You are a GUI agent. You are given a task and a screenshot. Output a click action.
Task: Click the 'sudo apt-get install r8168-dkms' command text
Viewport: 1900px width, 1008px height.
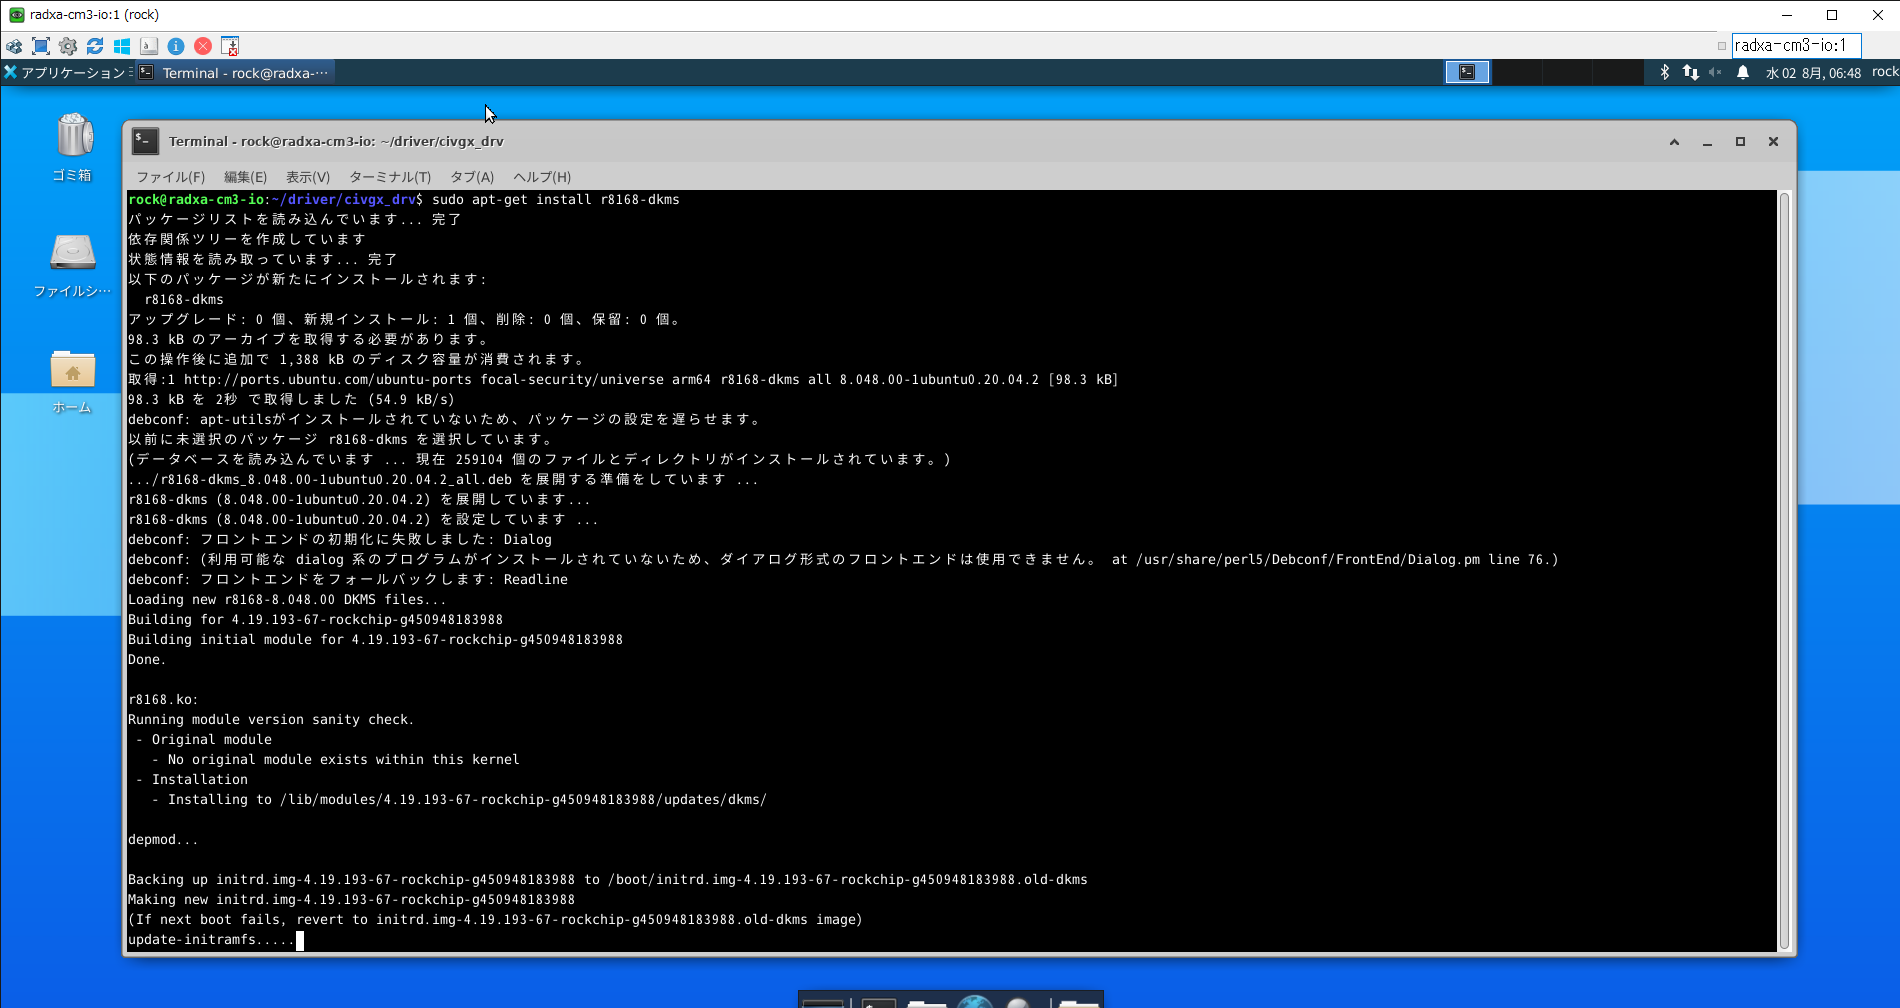(x=556, y=200)
